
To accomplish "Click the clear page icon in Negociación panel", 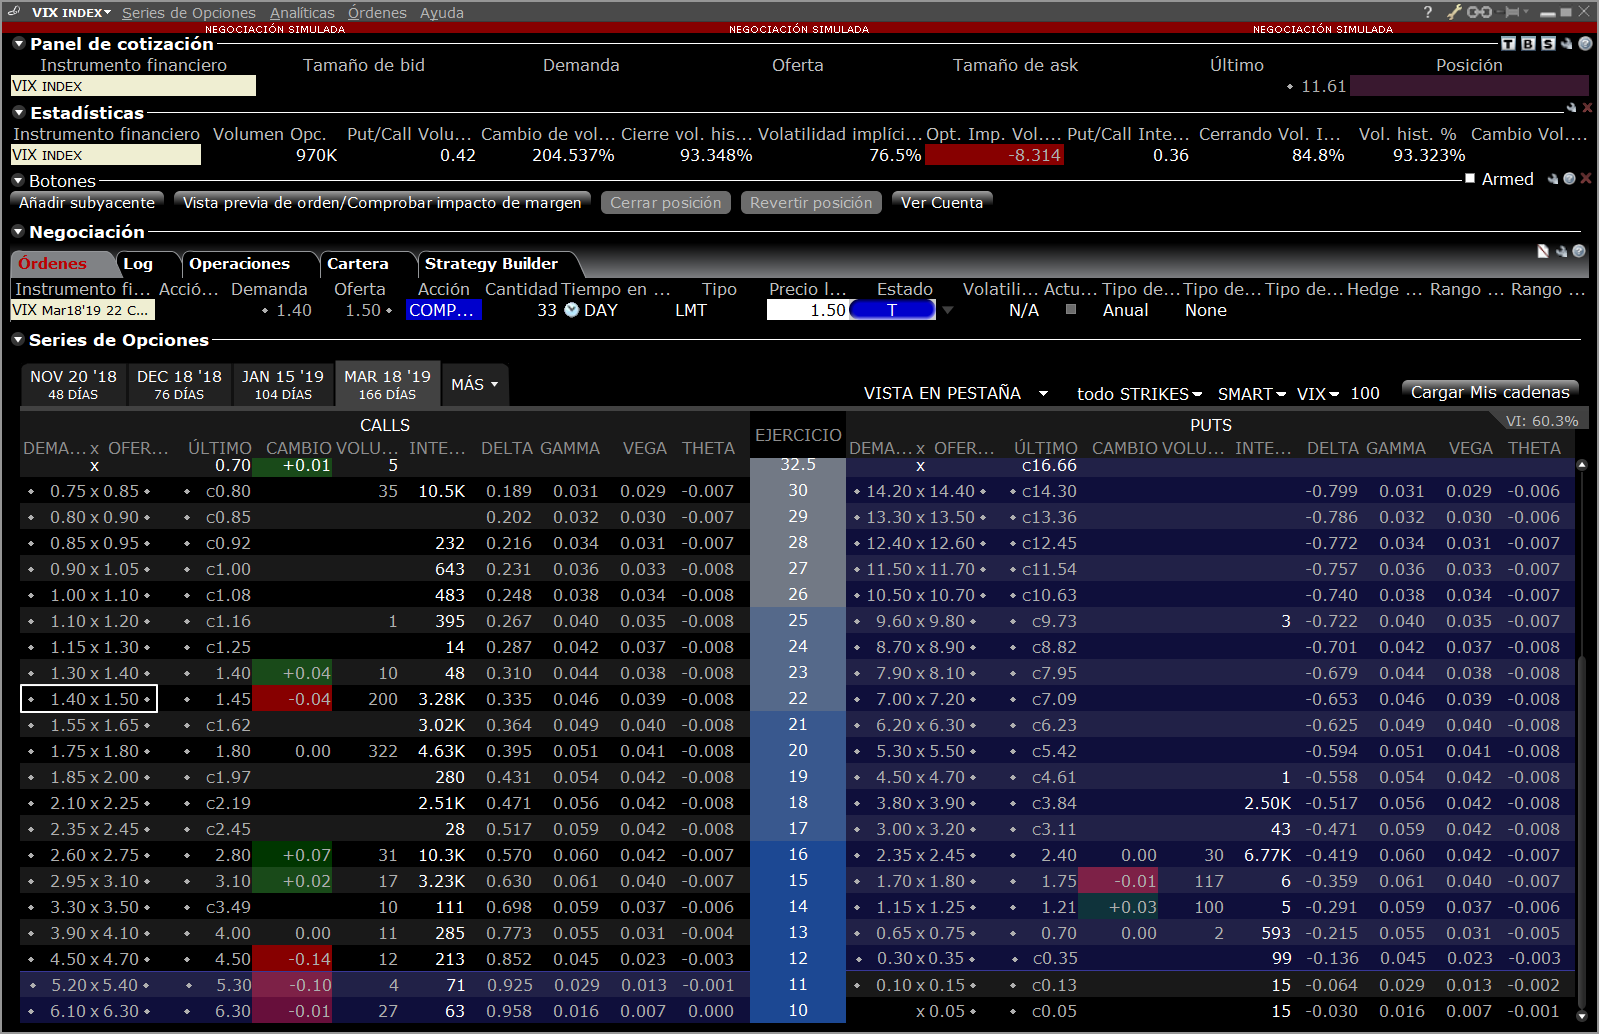I will 1543,251.
